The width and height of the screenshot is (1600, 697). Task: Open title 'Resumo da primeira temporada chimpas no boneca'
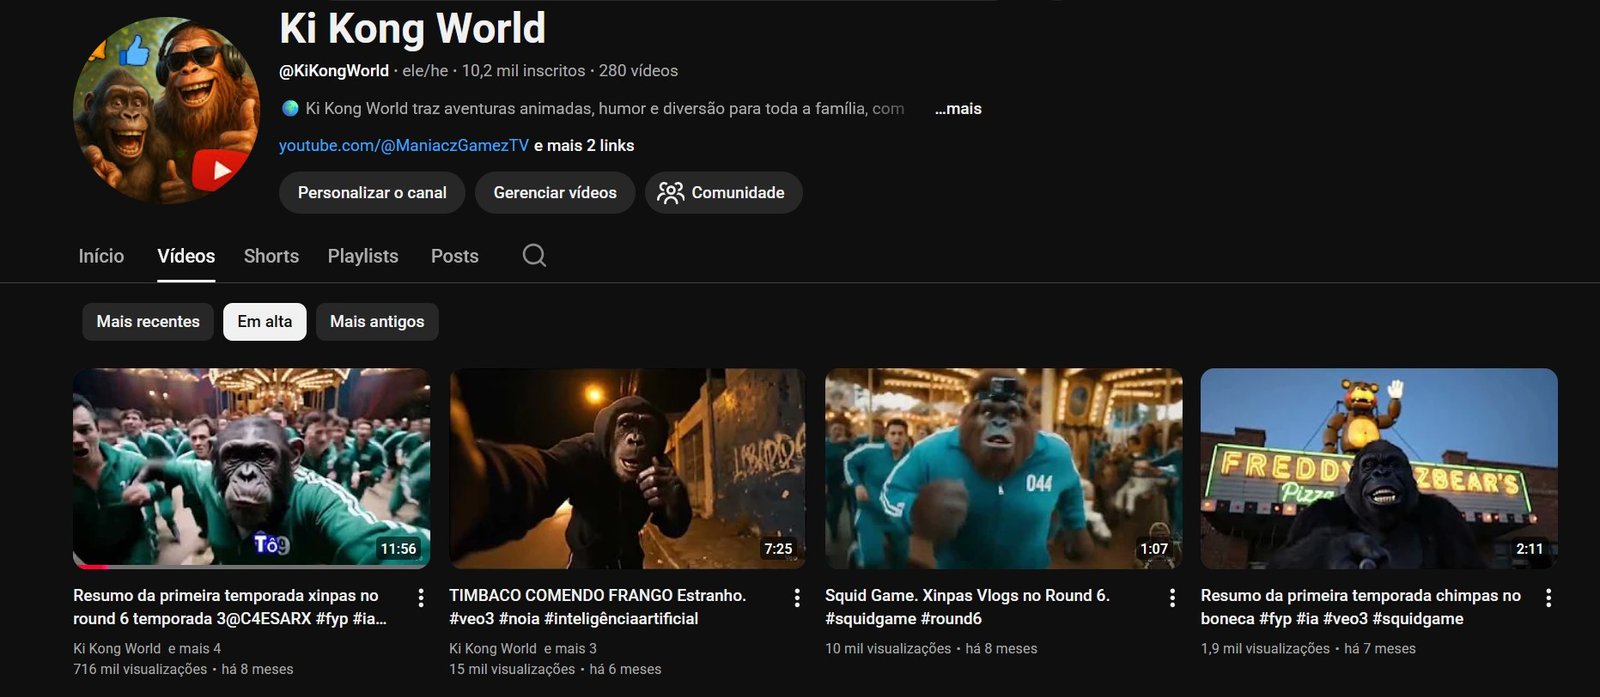point(1361,607)
